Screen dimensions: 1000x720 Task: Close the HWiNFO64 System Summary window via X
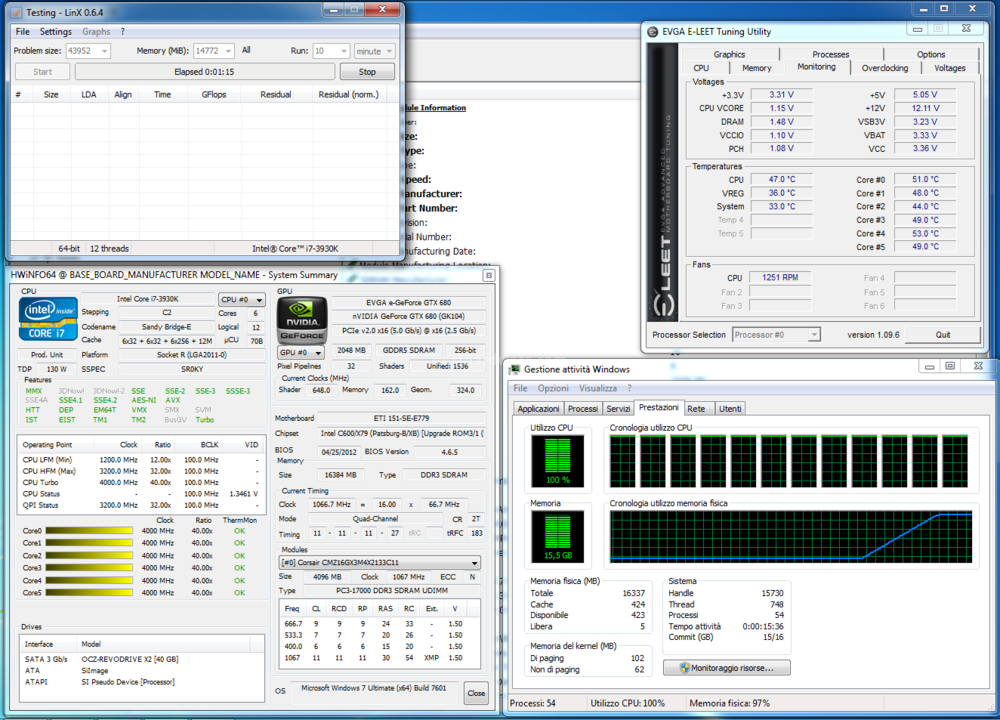(x=489, y=276)
